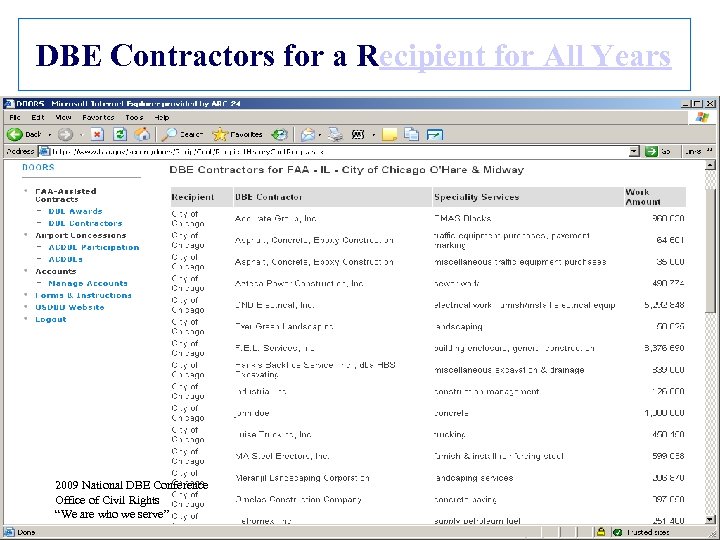Select the john doe contractor cell

[x=252, y=413]
